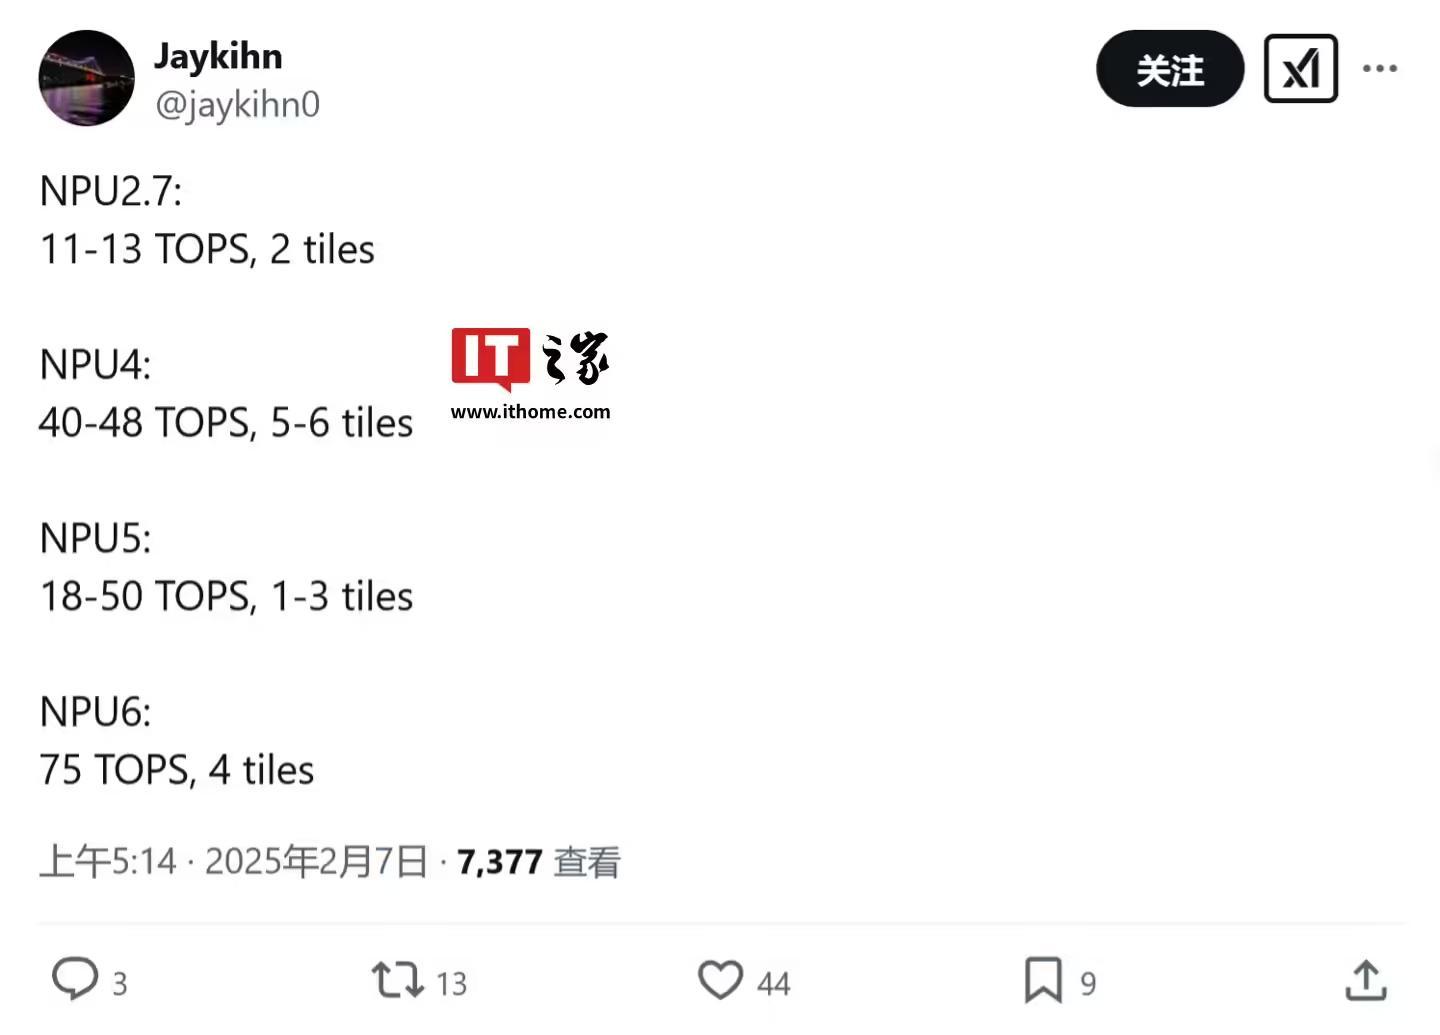Follow Jaykihn with the 关注 button
The width and height of the screenshot is (1440, 1035).
(1170, 69)
